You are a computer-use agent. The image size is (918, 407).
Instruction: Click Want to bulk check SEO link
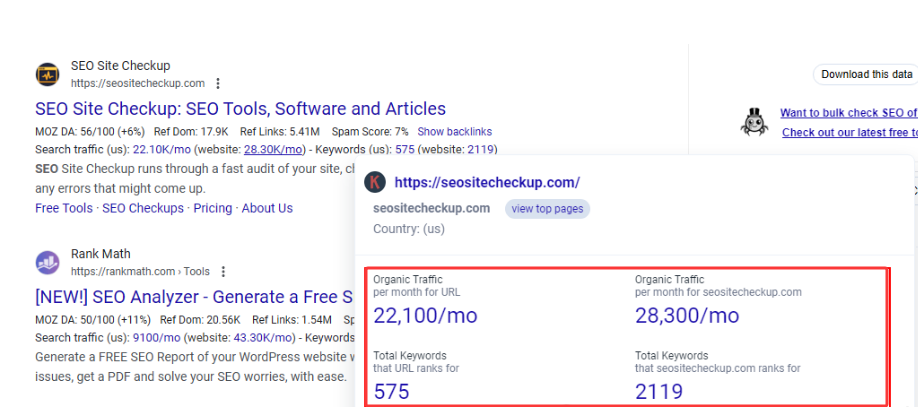848,113
